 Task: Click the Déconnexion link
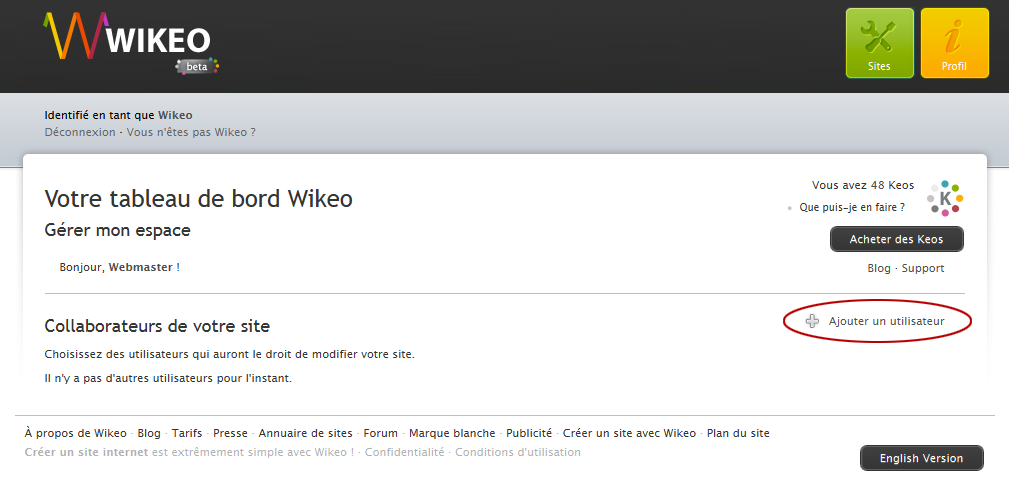pos(80,132)
